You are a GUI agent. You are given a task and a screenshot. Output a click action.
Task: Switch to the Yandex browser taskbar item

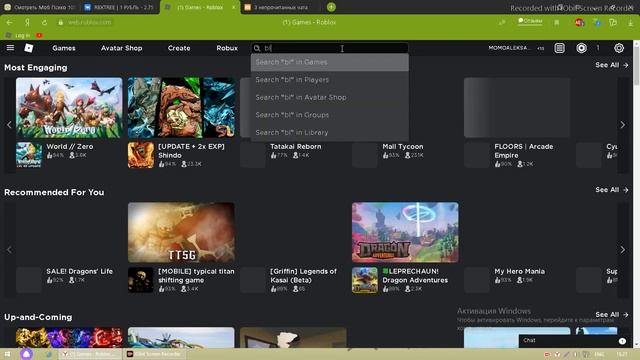90,354
